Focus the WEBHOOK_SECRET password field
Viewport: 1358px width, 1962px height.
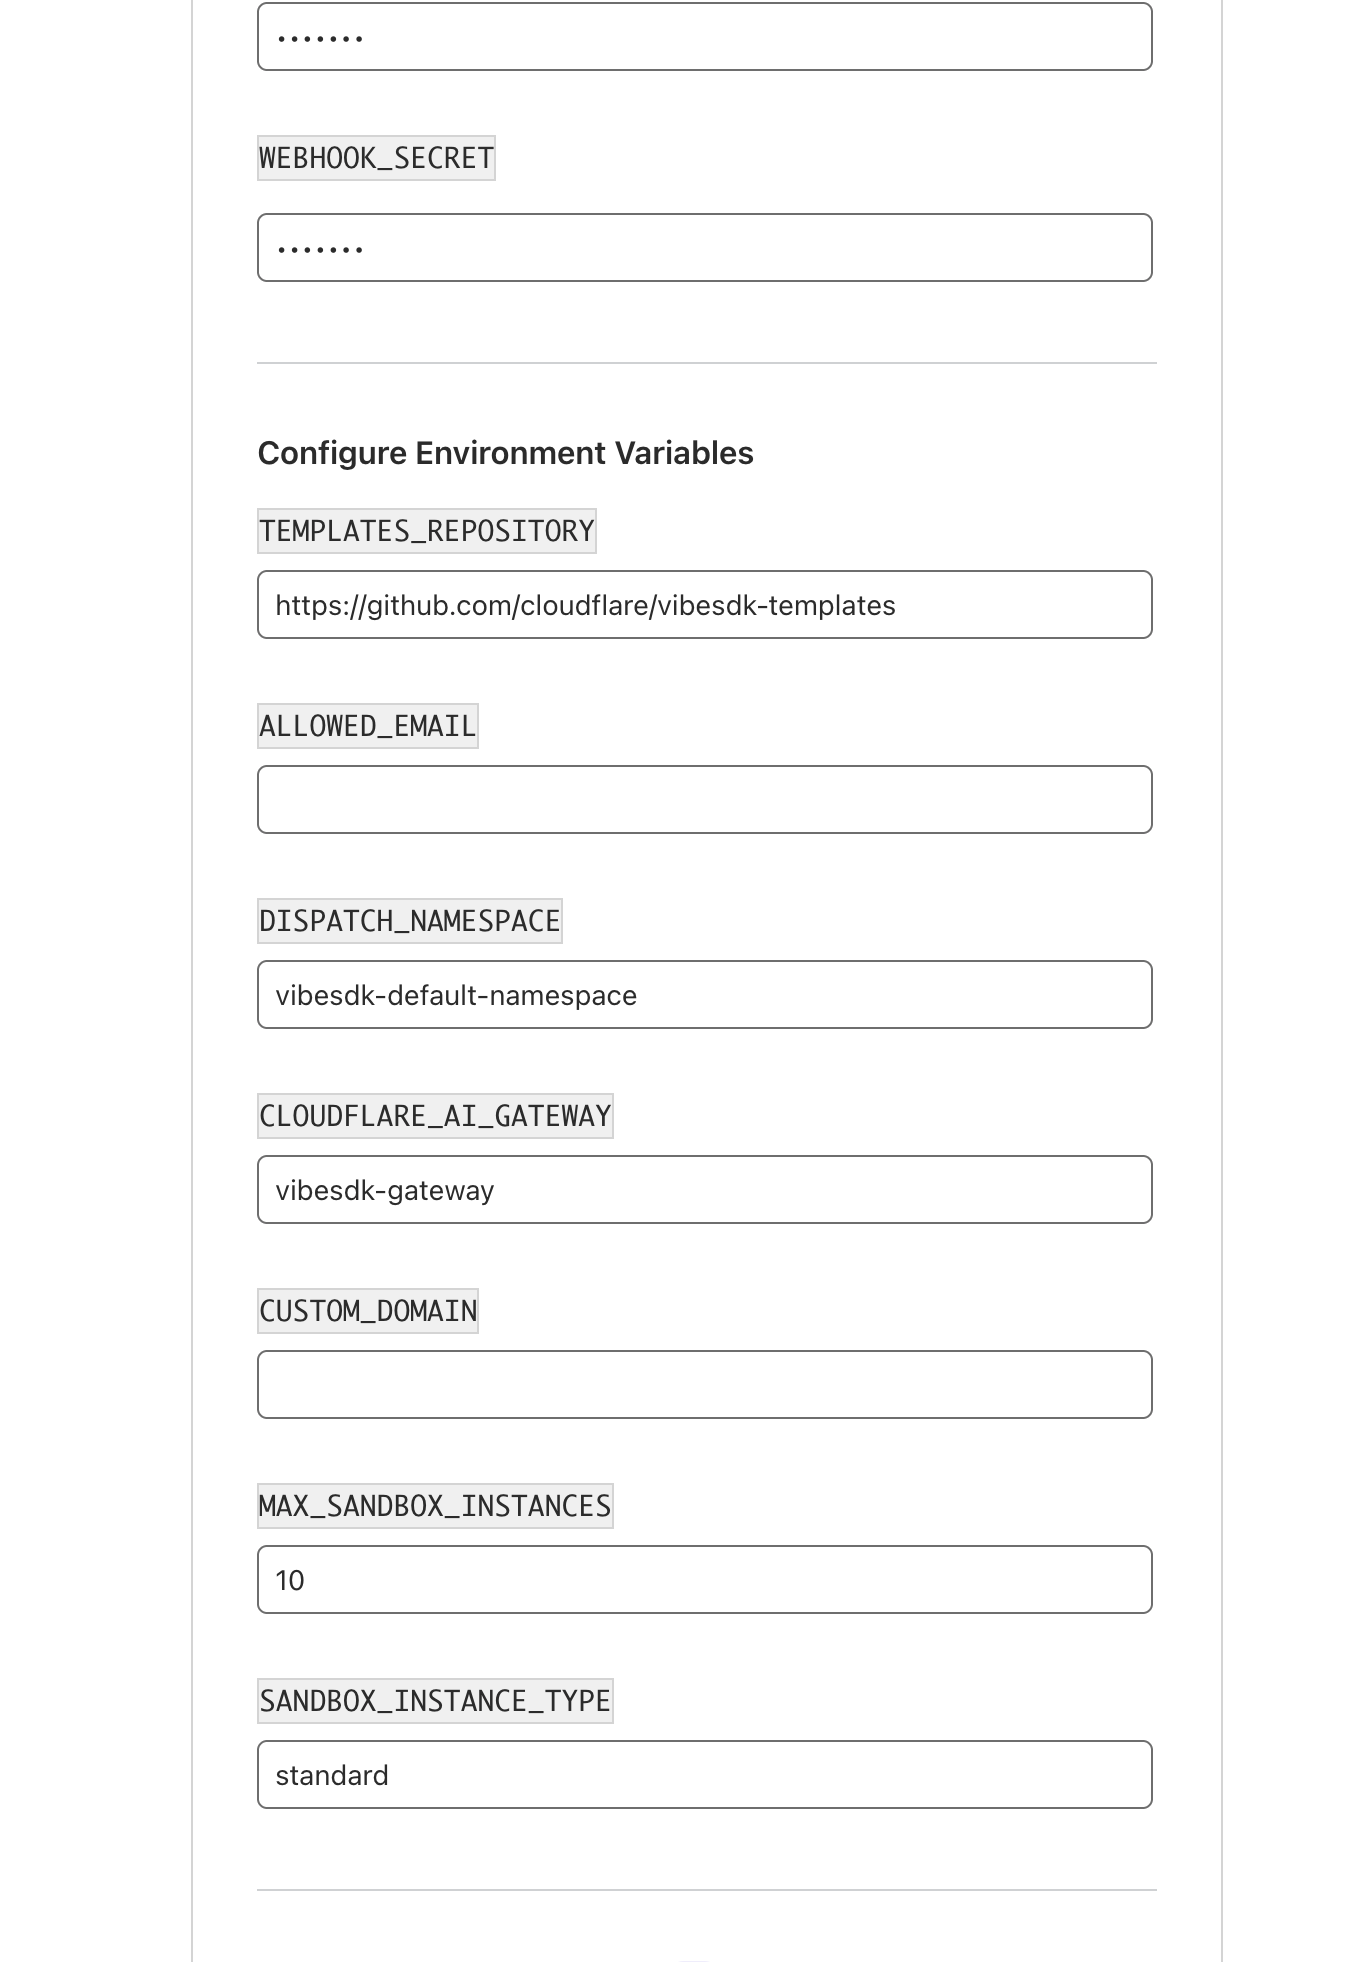[x=704, y=247]
